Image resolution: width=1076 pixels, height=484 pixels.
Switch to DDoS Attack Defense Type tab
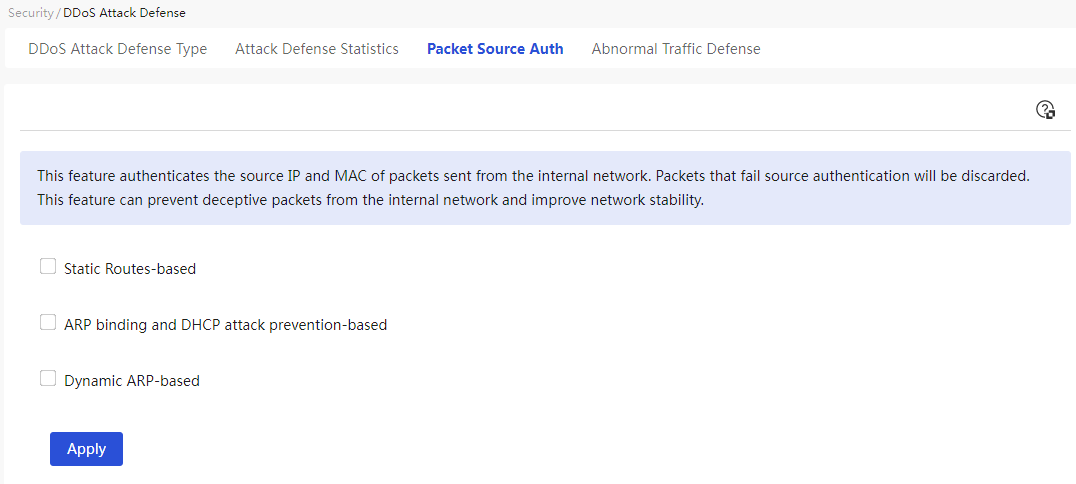tap(117, 49)
